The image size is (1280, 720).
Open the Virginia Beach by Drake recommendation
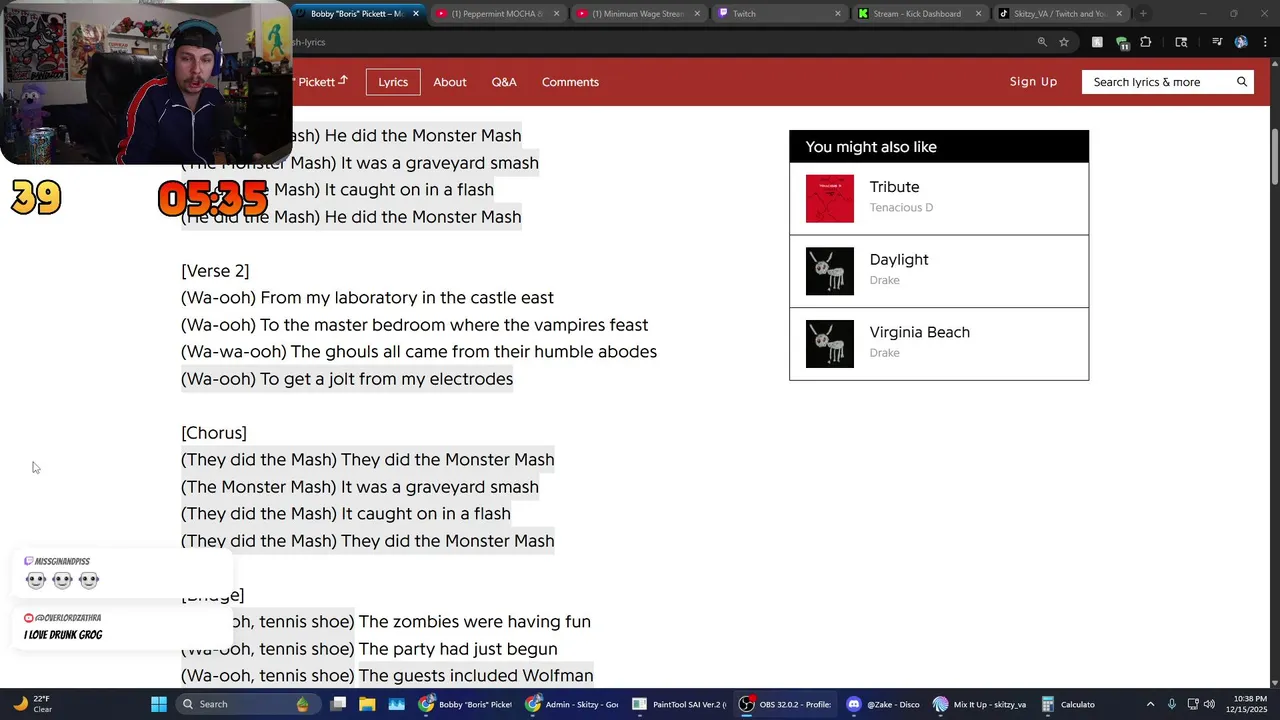coord(939,344)
